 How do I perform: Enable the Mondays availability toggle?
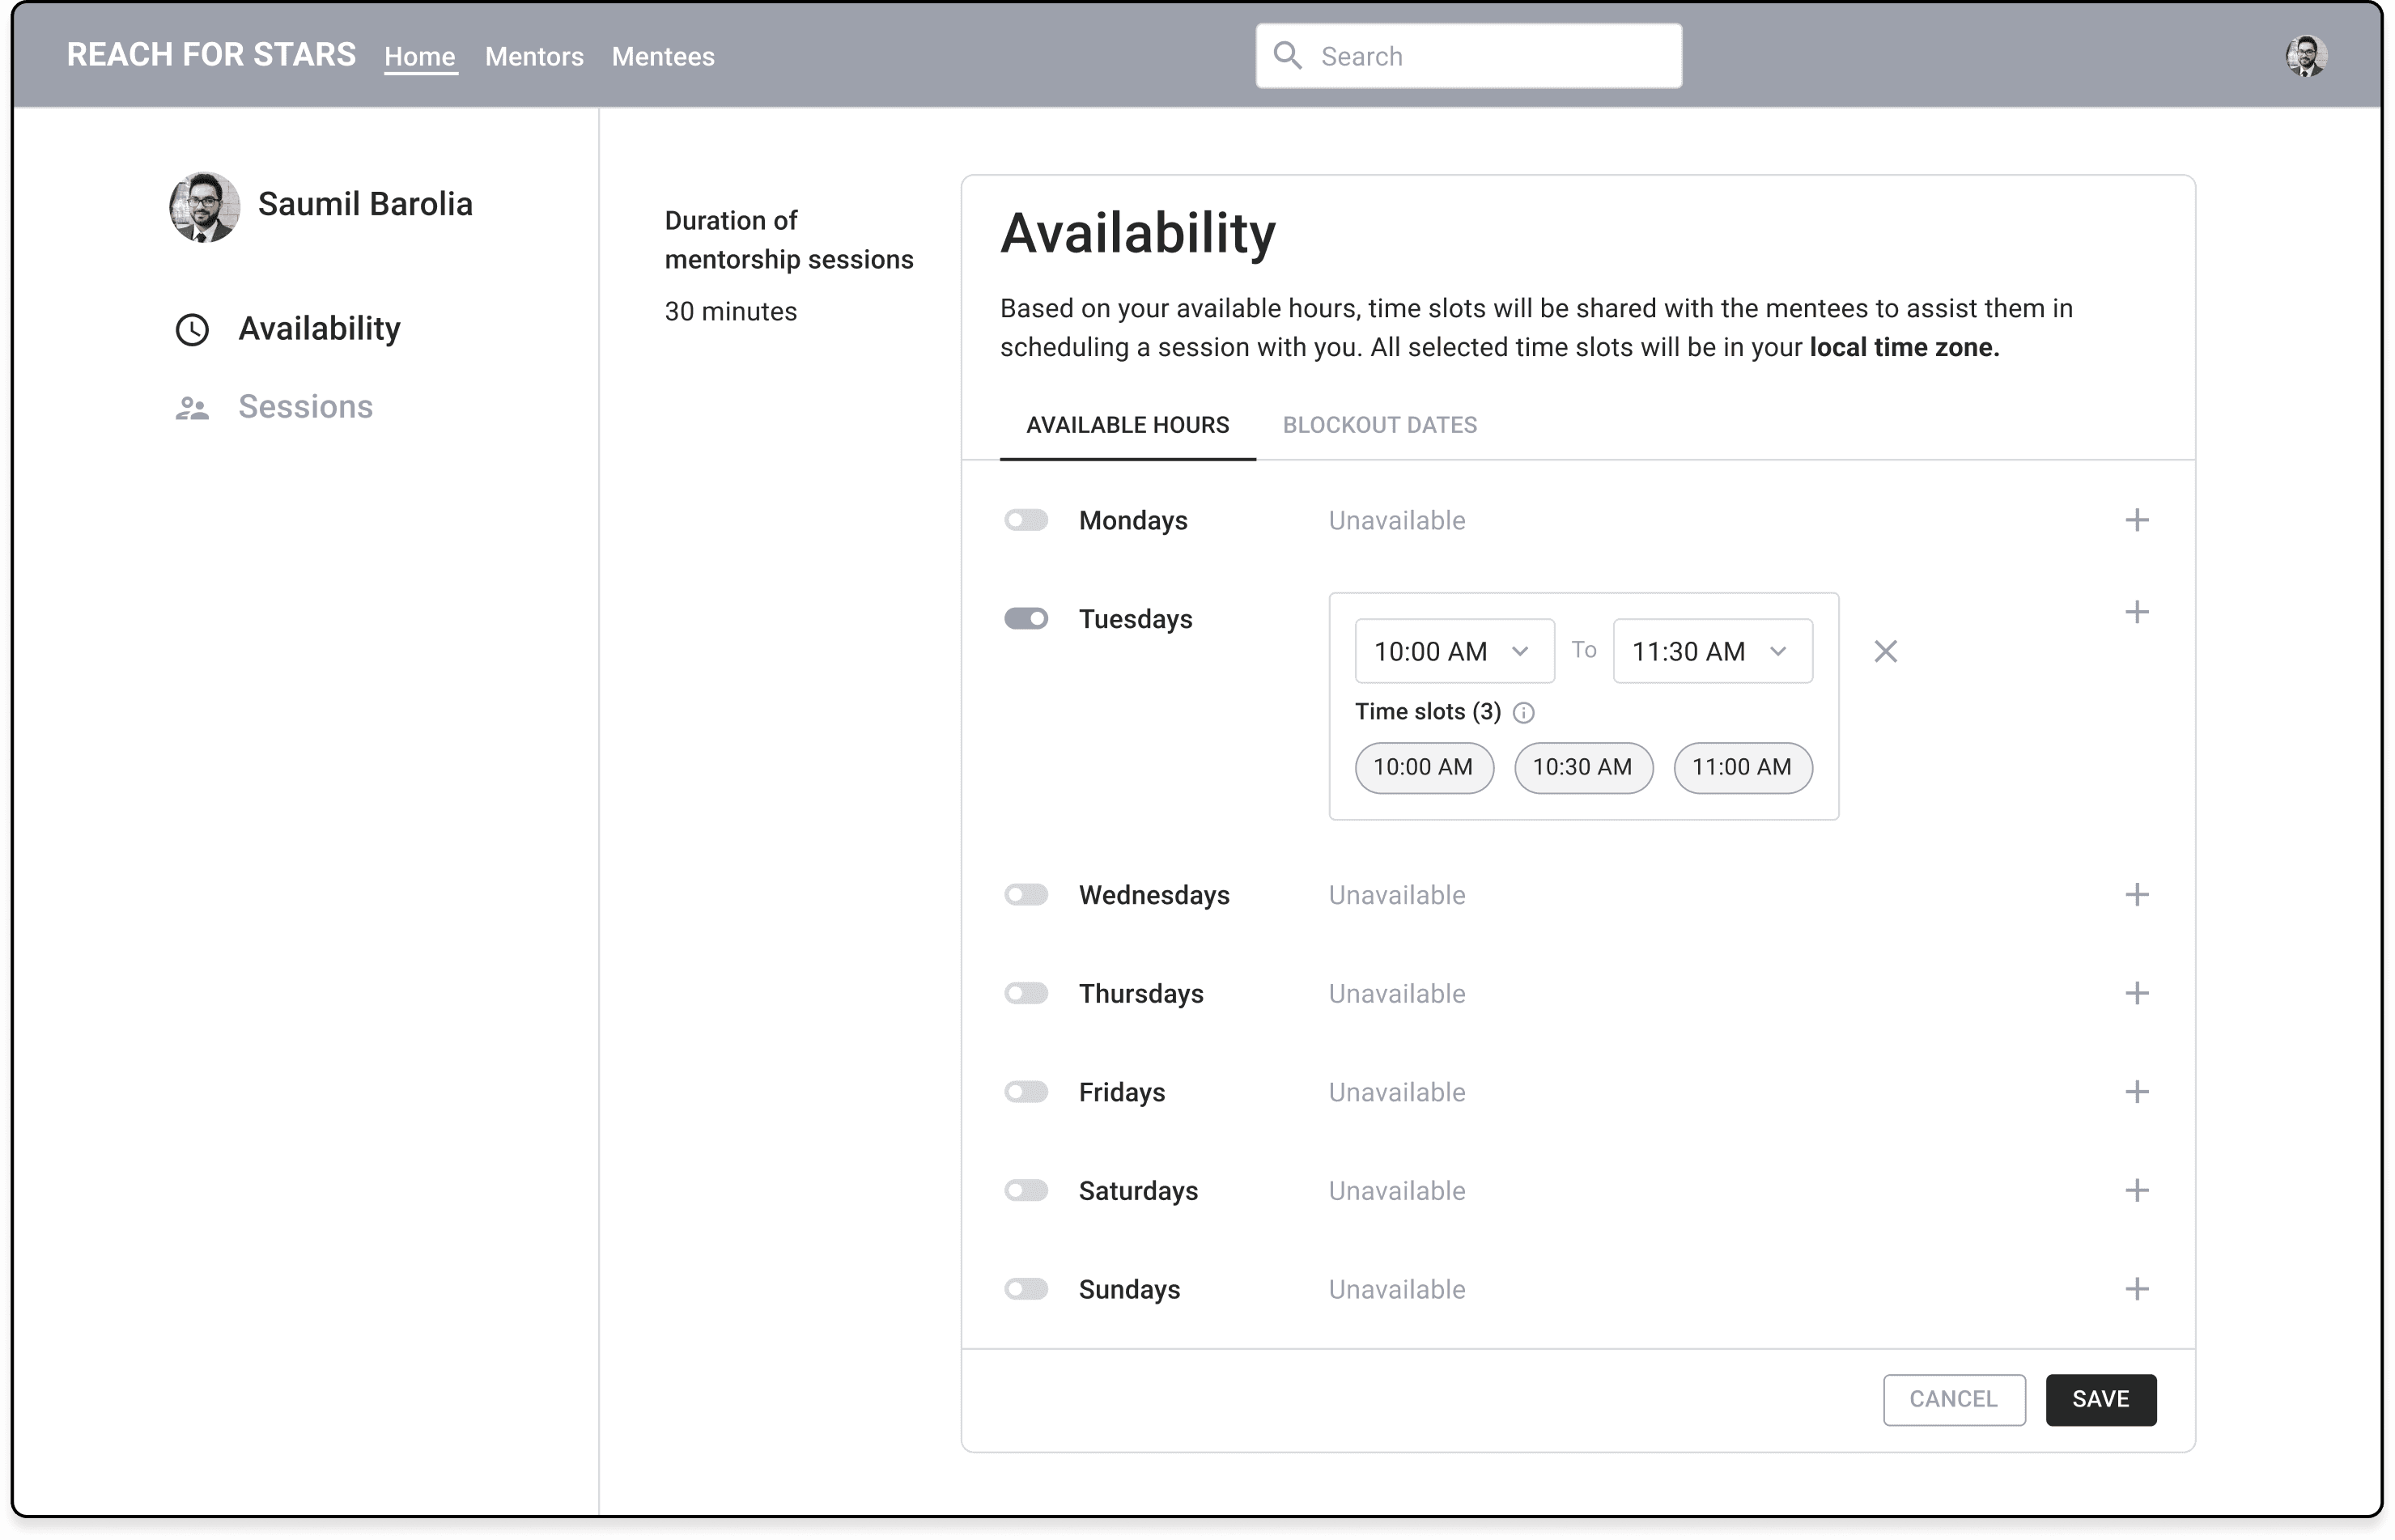tap(1026, 520)
